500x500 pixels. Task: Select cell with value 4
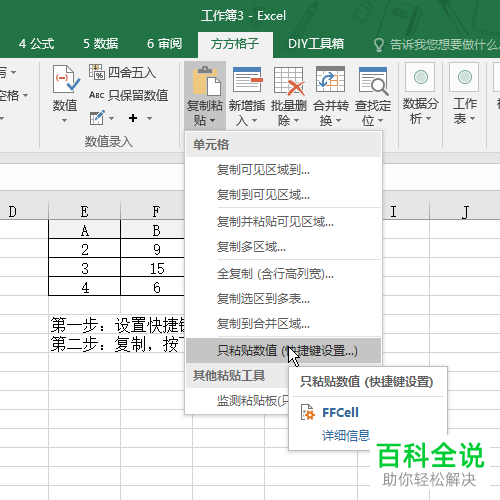click(x=84, y=287)
